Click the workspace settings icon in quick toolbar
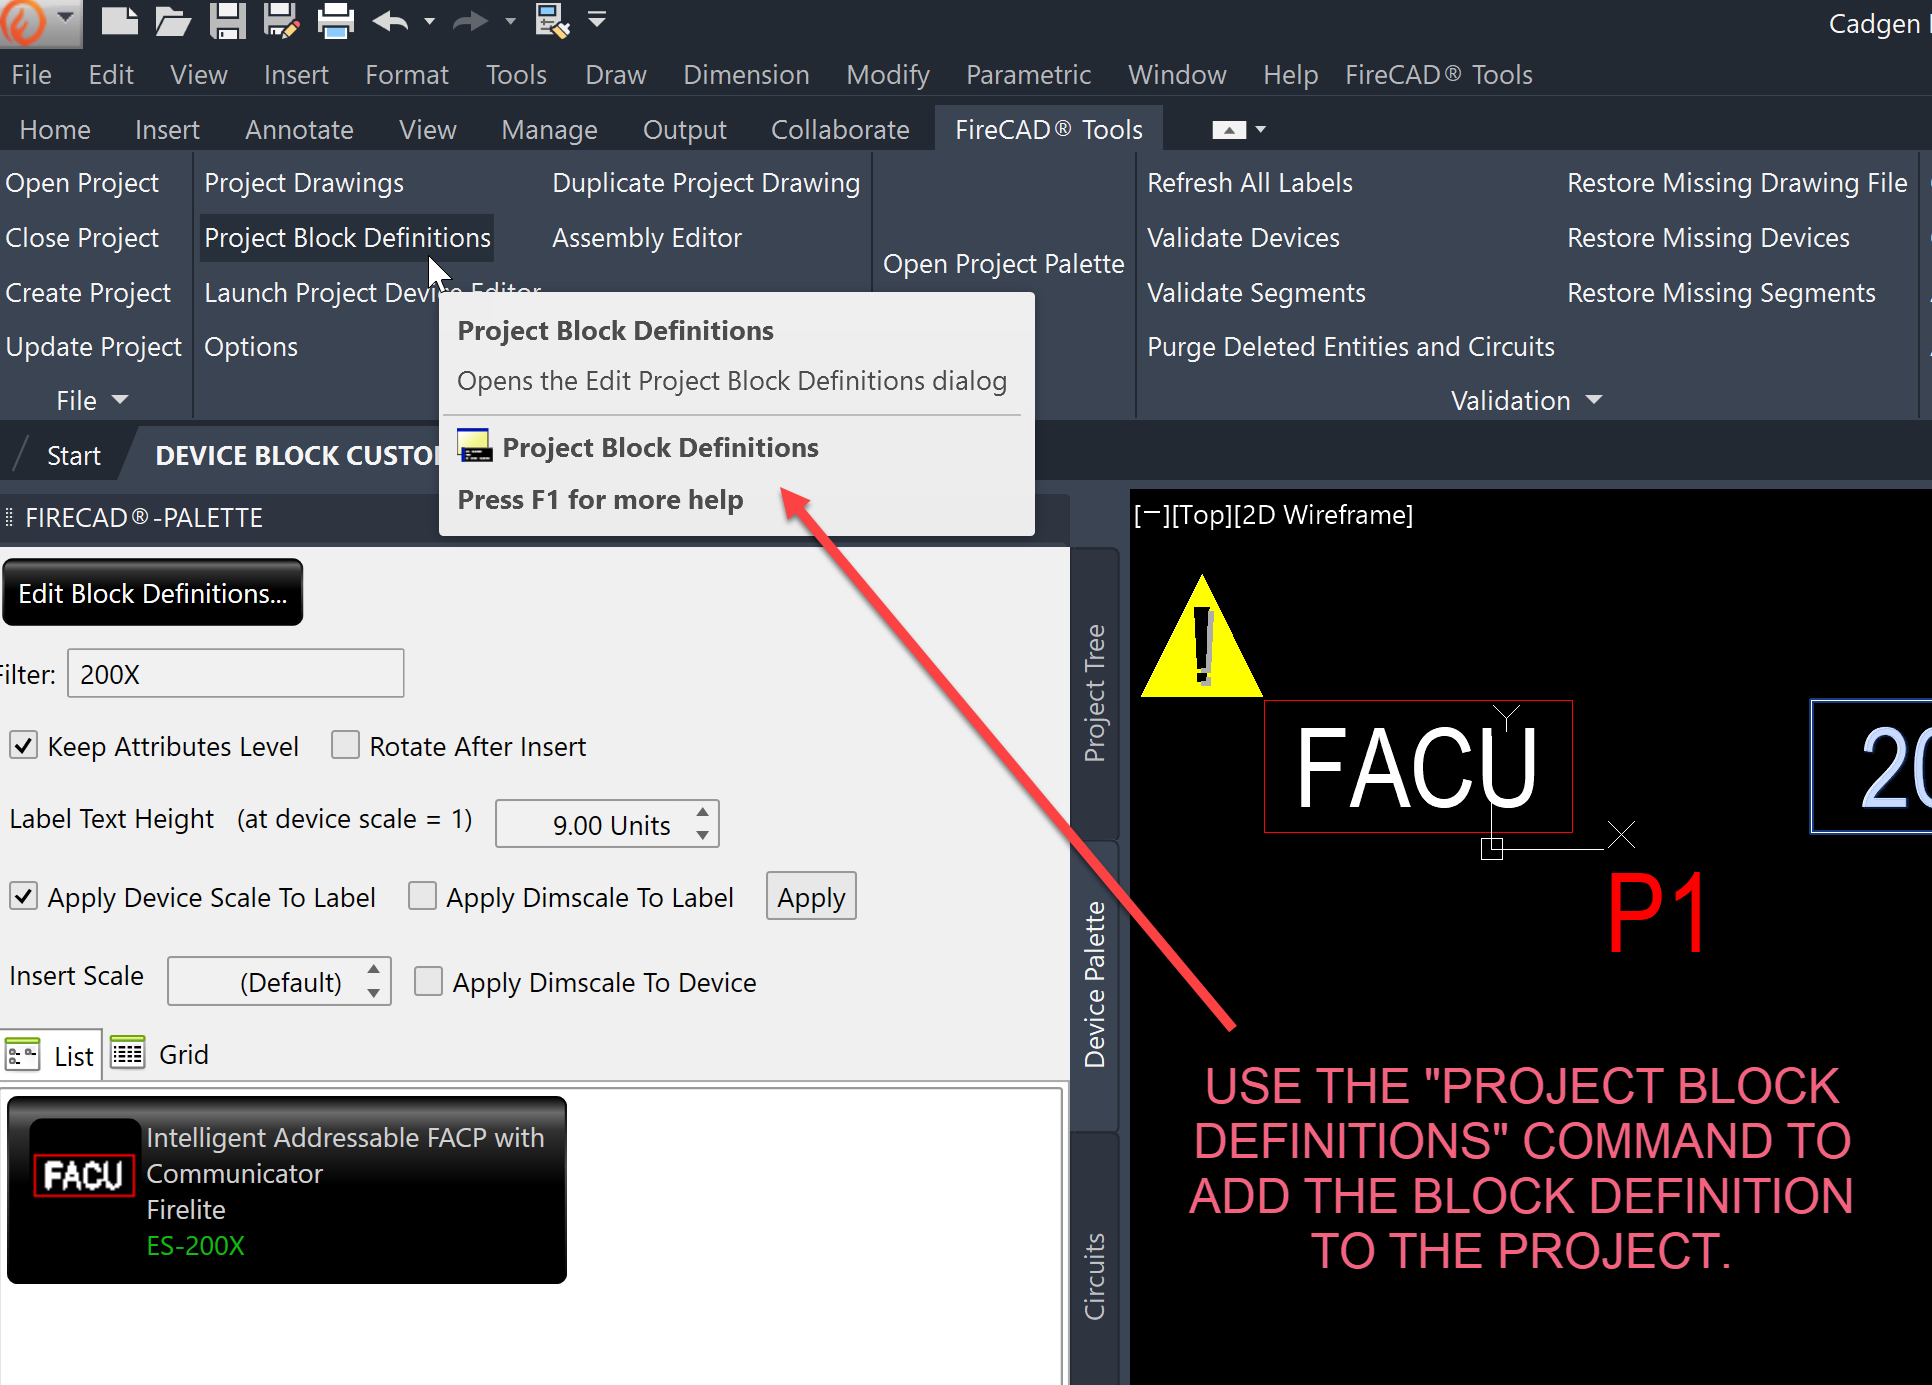Viewport: 1932px width, 1385px height. [x=553, y=20]
